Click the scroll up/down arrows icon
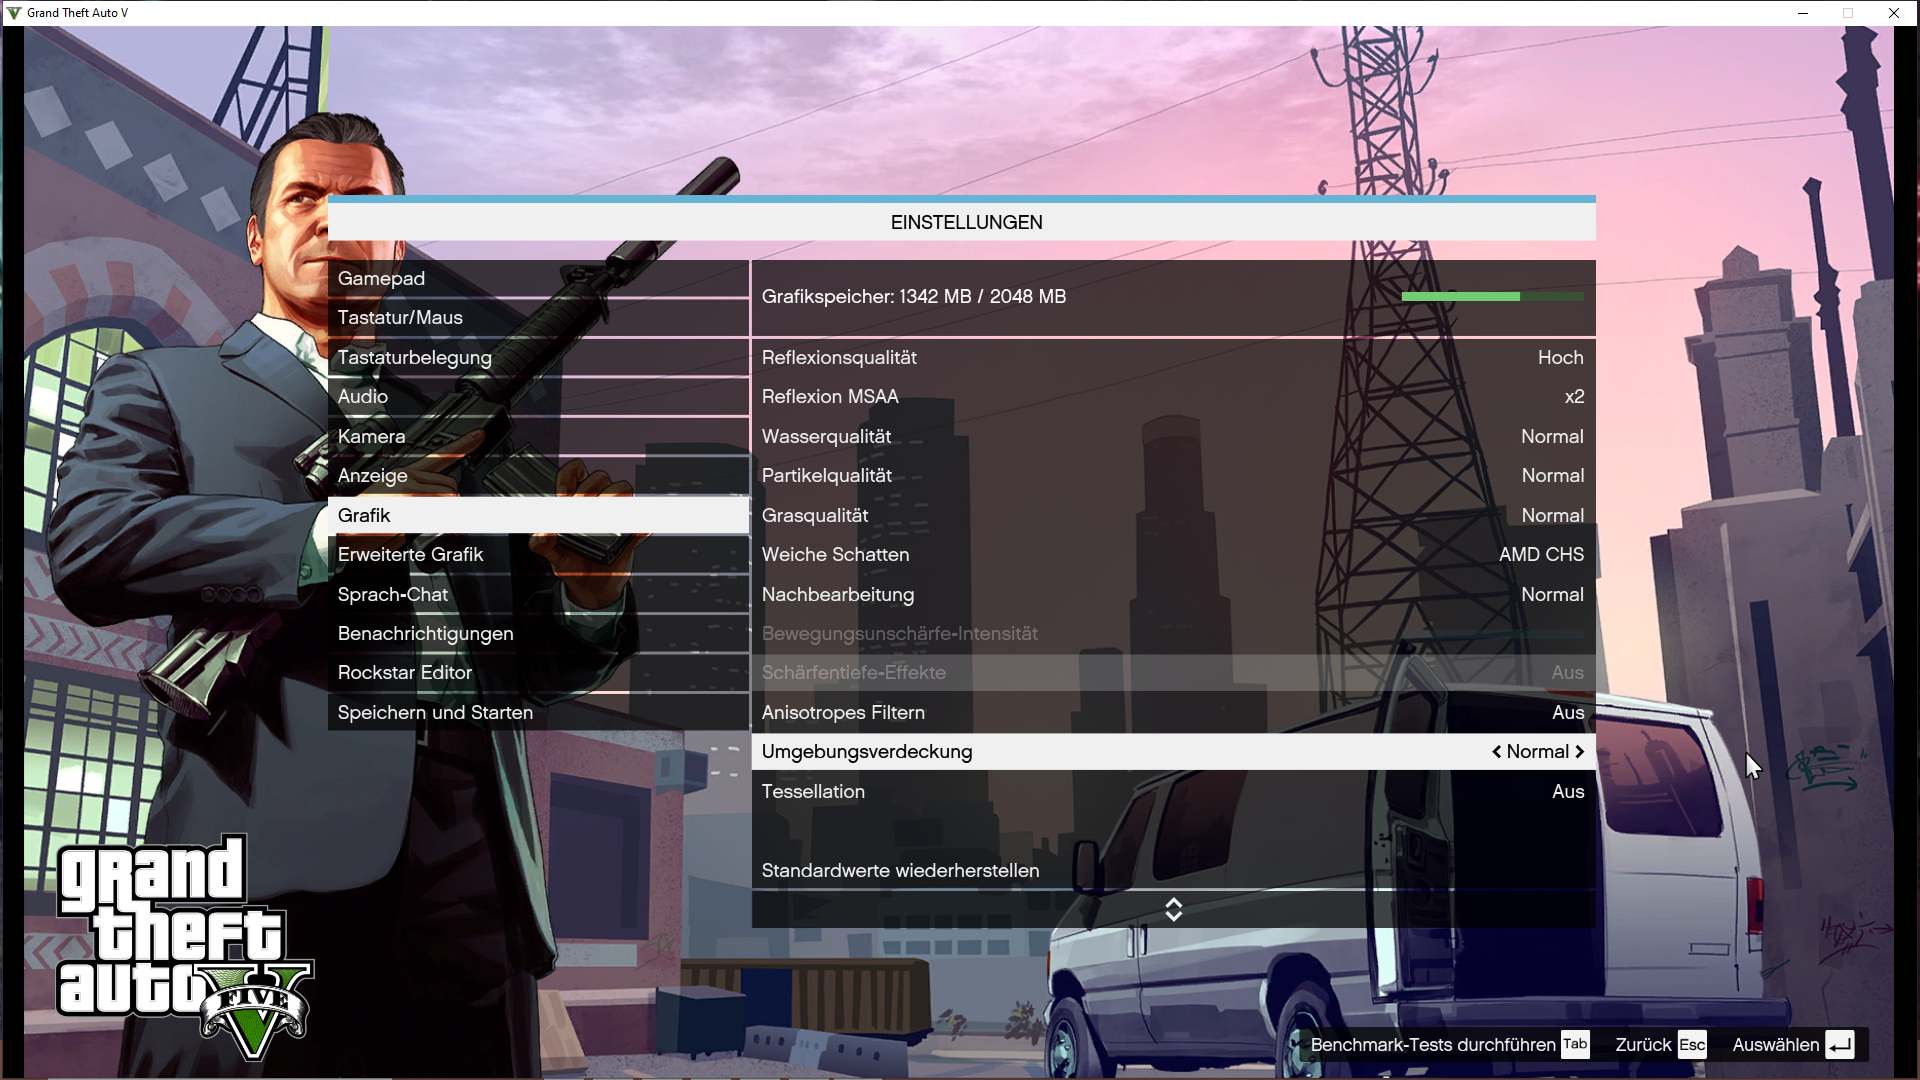1920x1080 pixels. pos(1173,909)
